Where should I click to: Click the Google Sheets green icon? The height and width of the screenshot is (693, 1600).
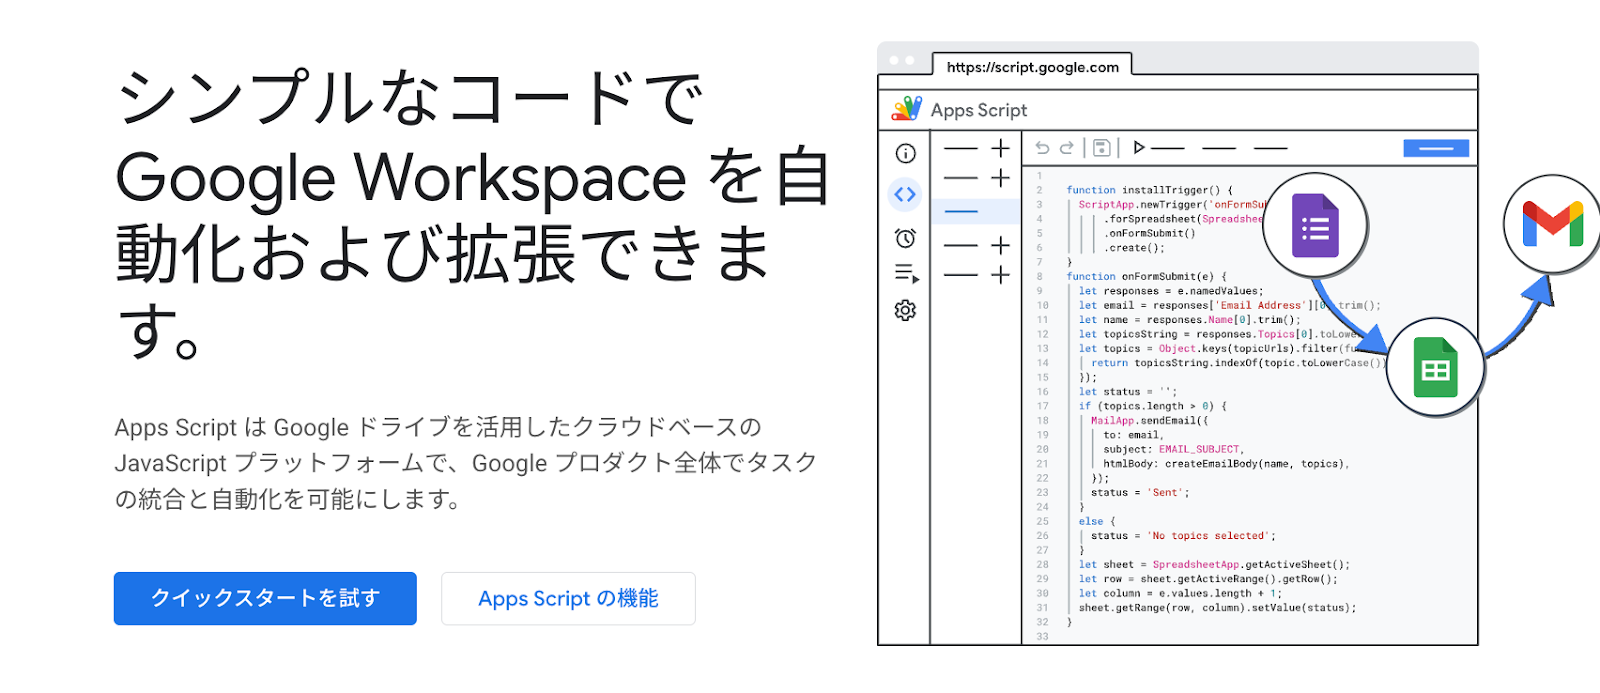[x=1435, y=367]
